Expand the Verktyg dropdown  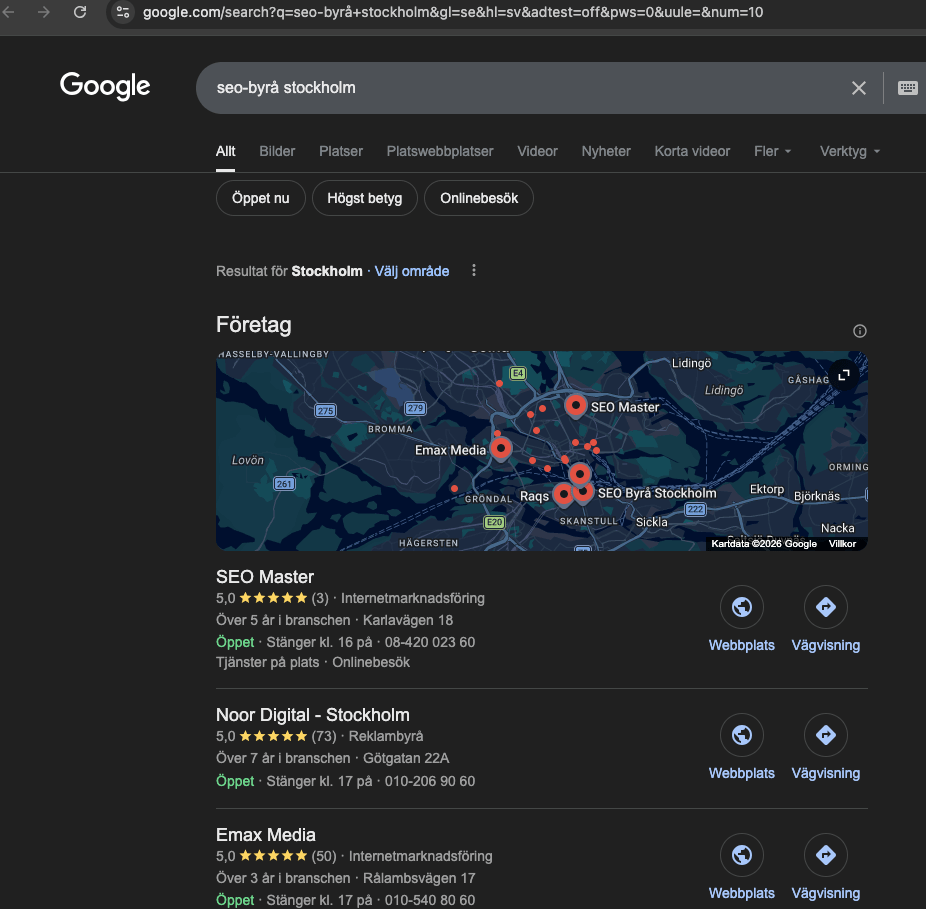coord(850,151)
